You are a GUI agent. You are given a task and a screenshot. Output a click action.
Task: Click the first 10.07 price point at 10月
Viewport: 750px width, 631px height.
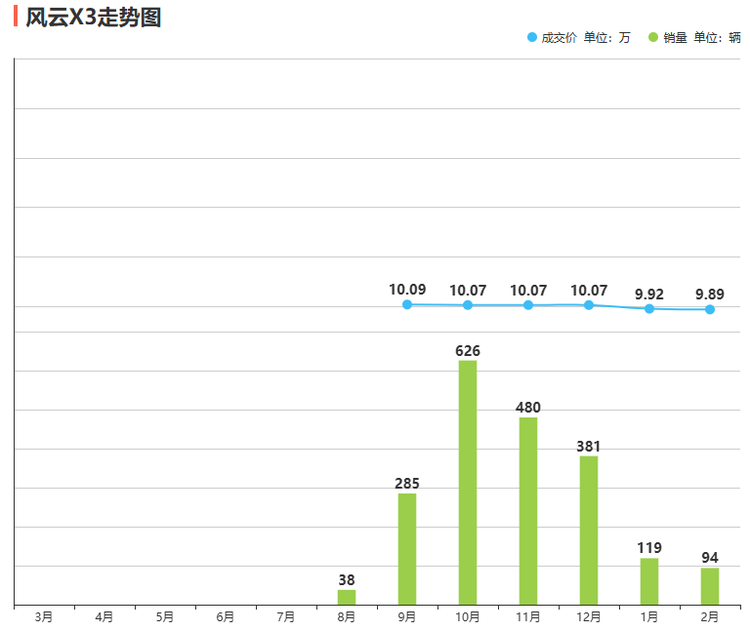tap(468, 305)
